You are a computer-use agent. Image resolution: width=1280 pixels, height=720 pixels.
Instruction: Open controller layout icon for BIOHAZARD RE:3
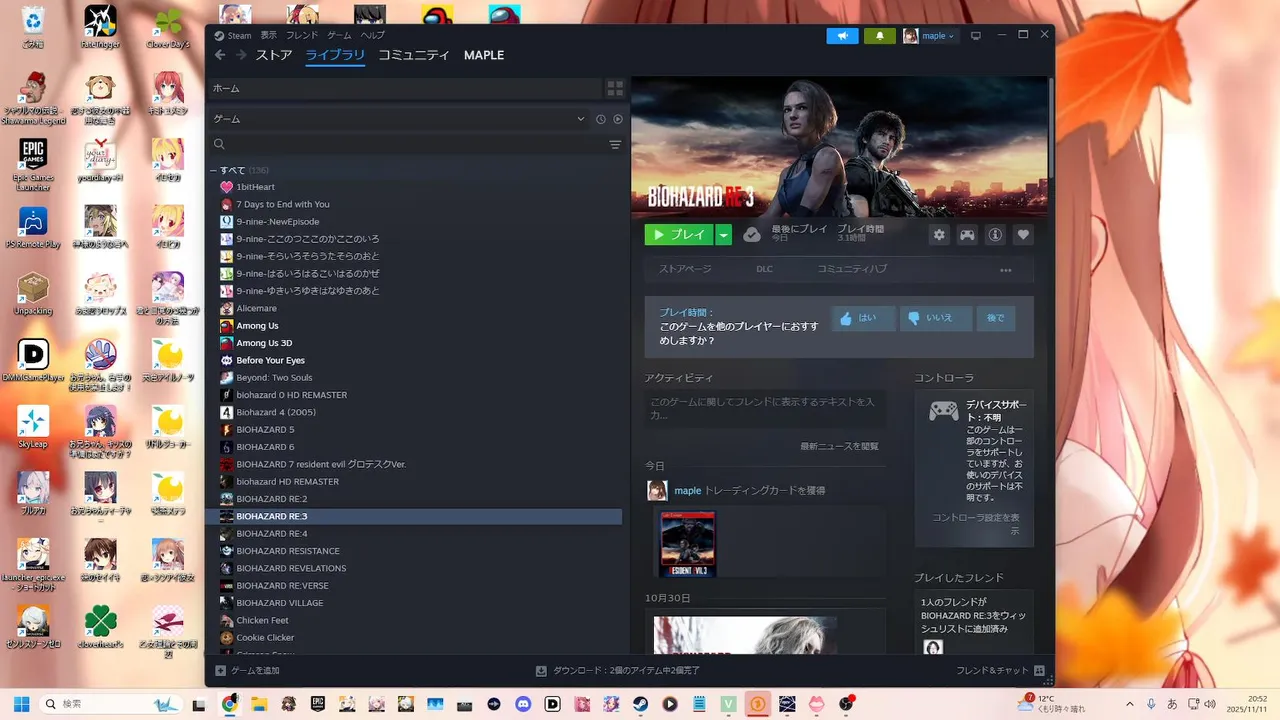point(967,235)
